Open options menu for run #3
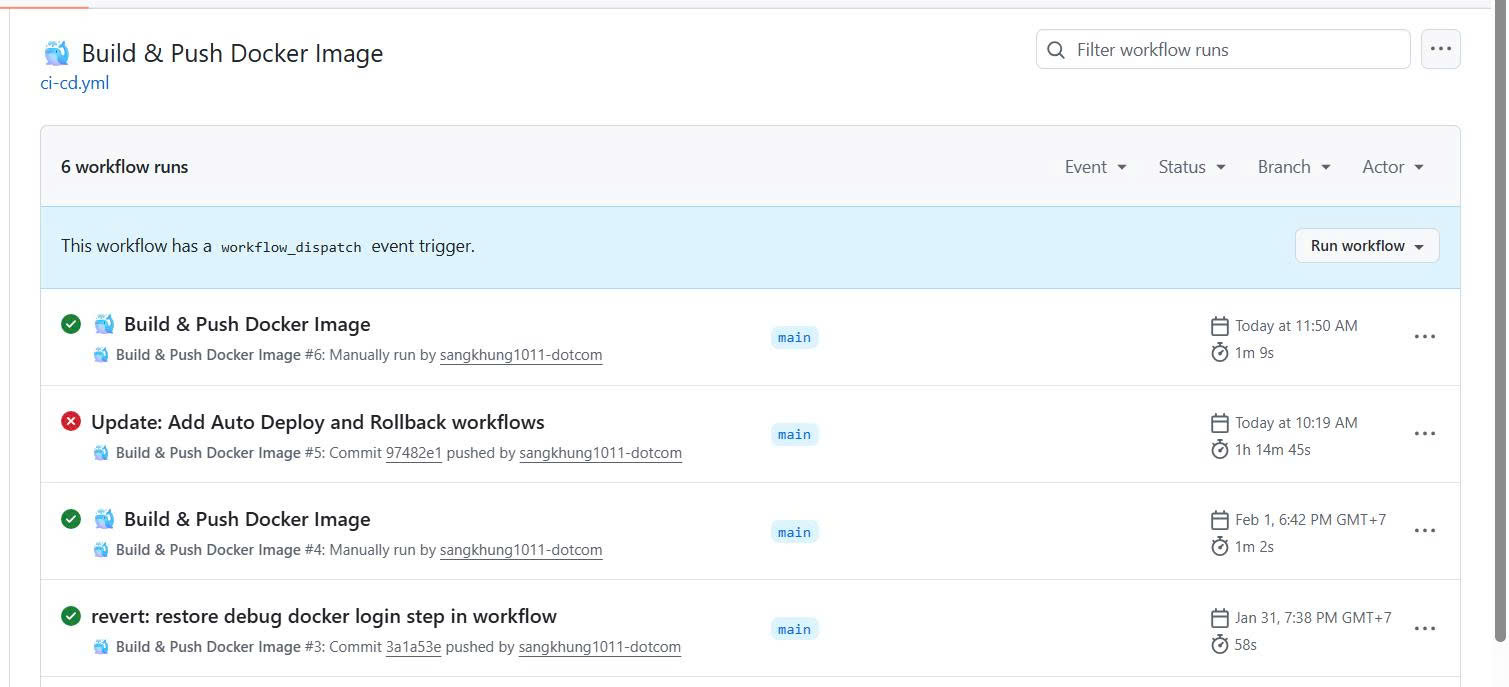Screen dimensions: 1509x687 click(x=1424, y=628)
